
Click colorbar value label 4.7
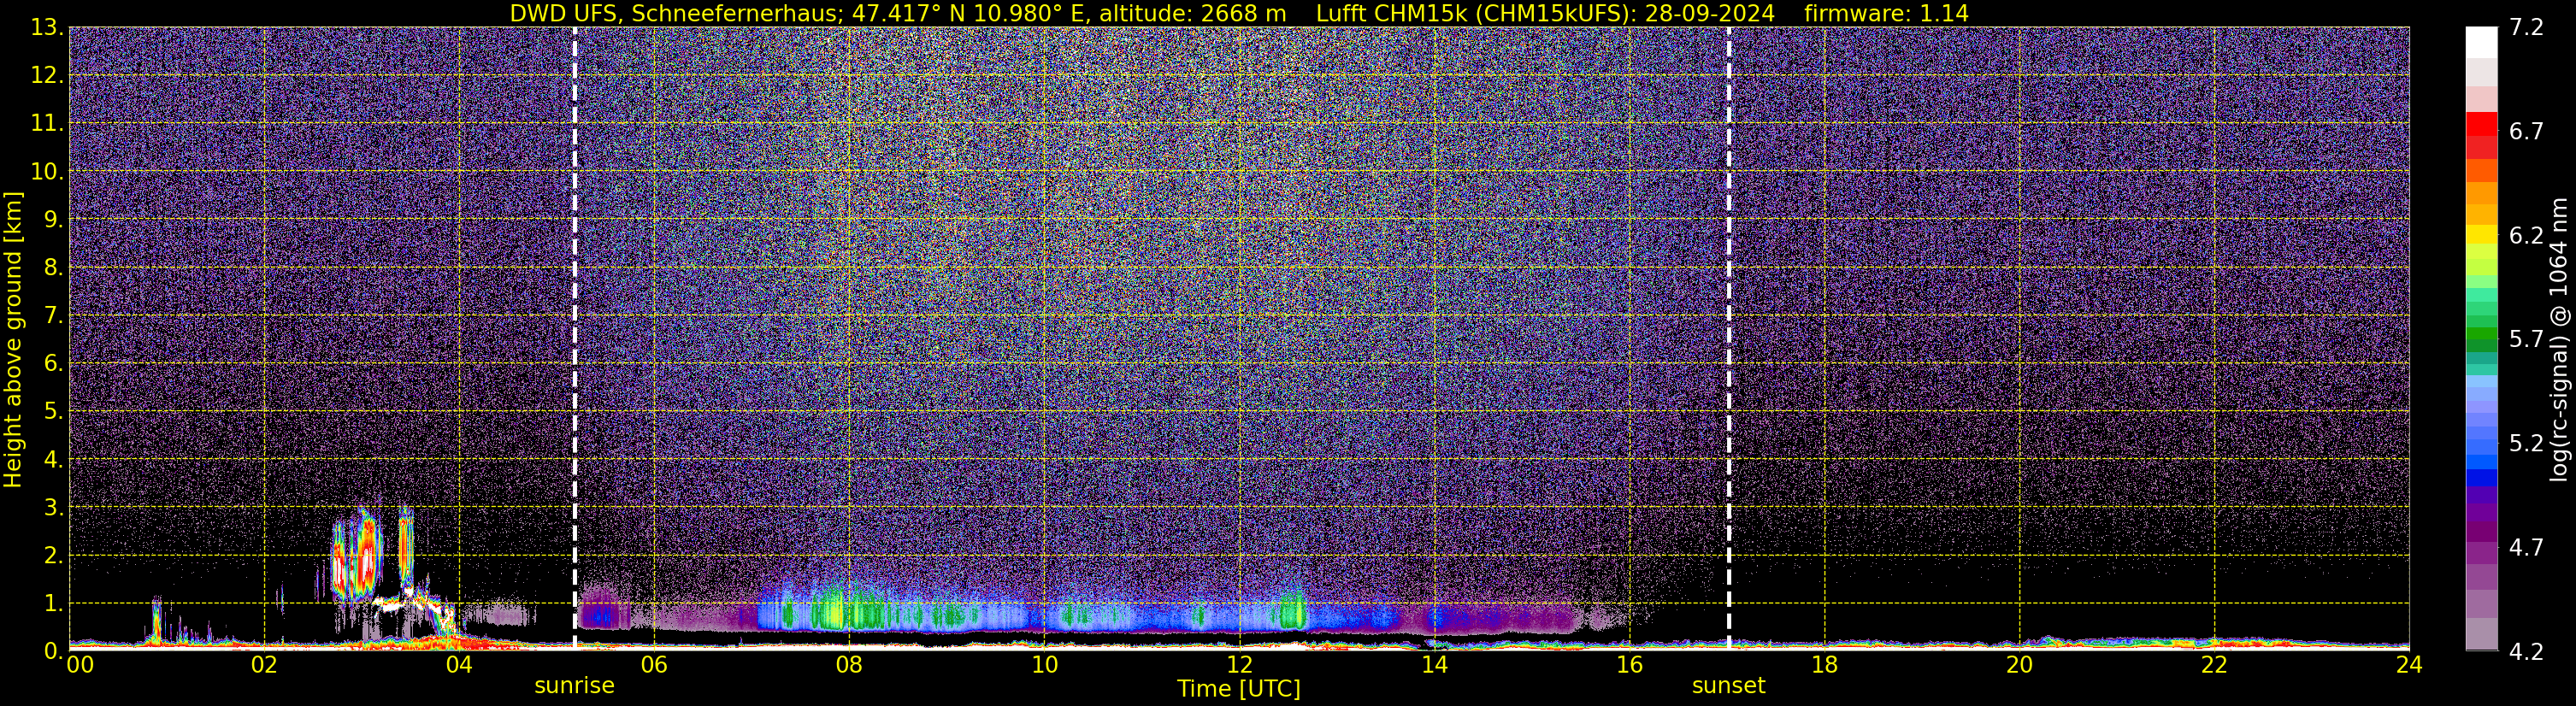click(x=2526, y=547)
